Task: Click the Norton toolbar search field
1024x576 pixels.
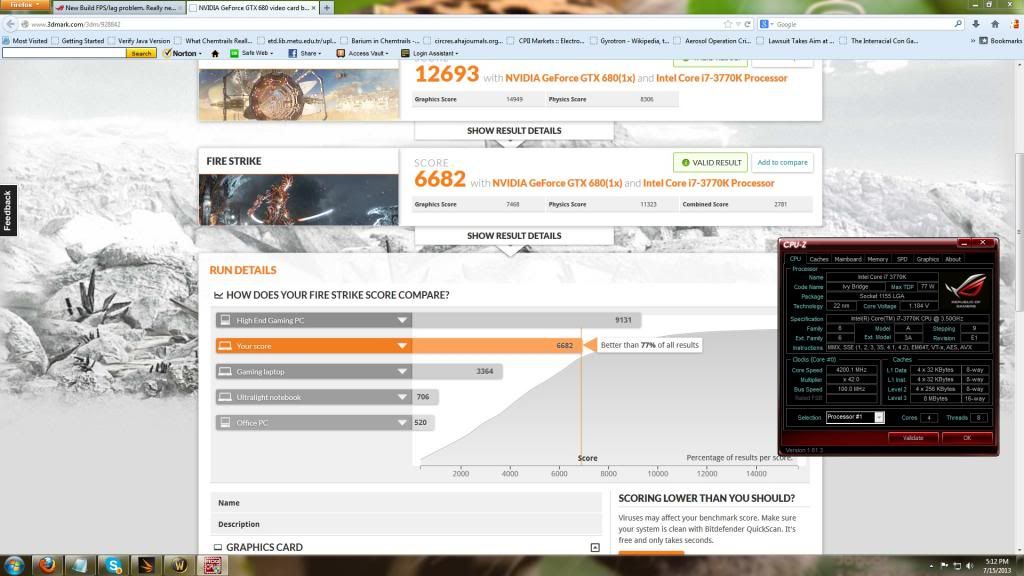Action: coord(64,54)
